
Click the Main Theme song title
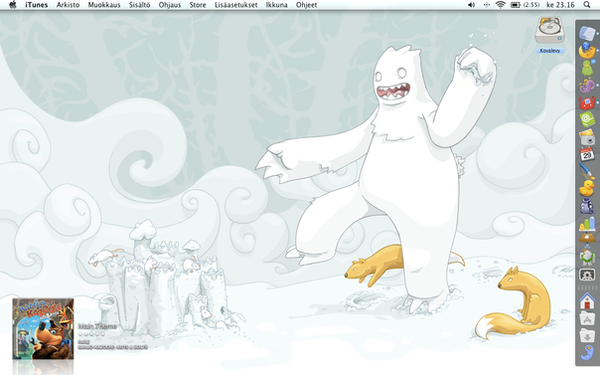click(97, 326)
